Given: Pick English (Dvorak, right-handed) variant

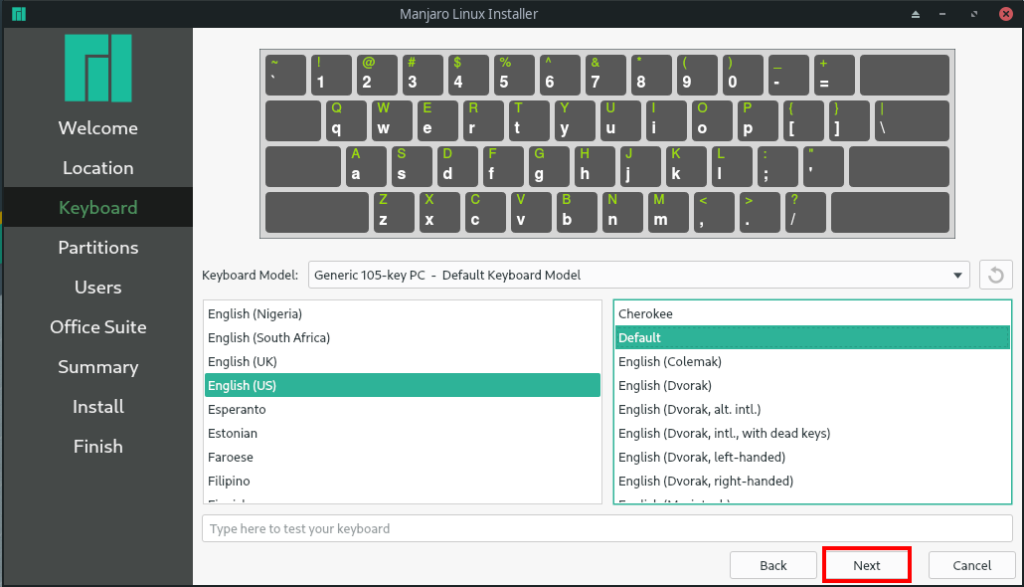Looking at the screenshot, I should point(812,481).
